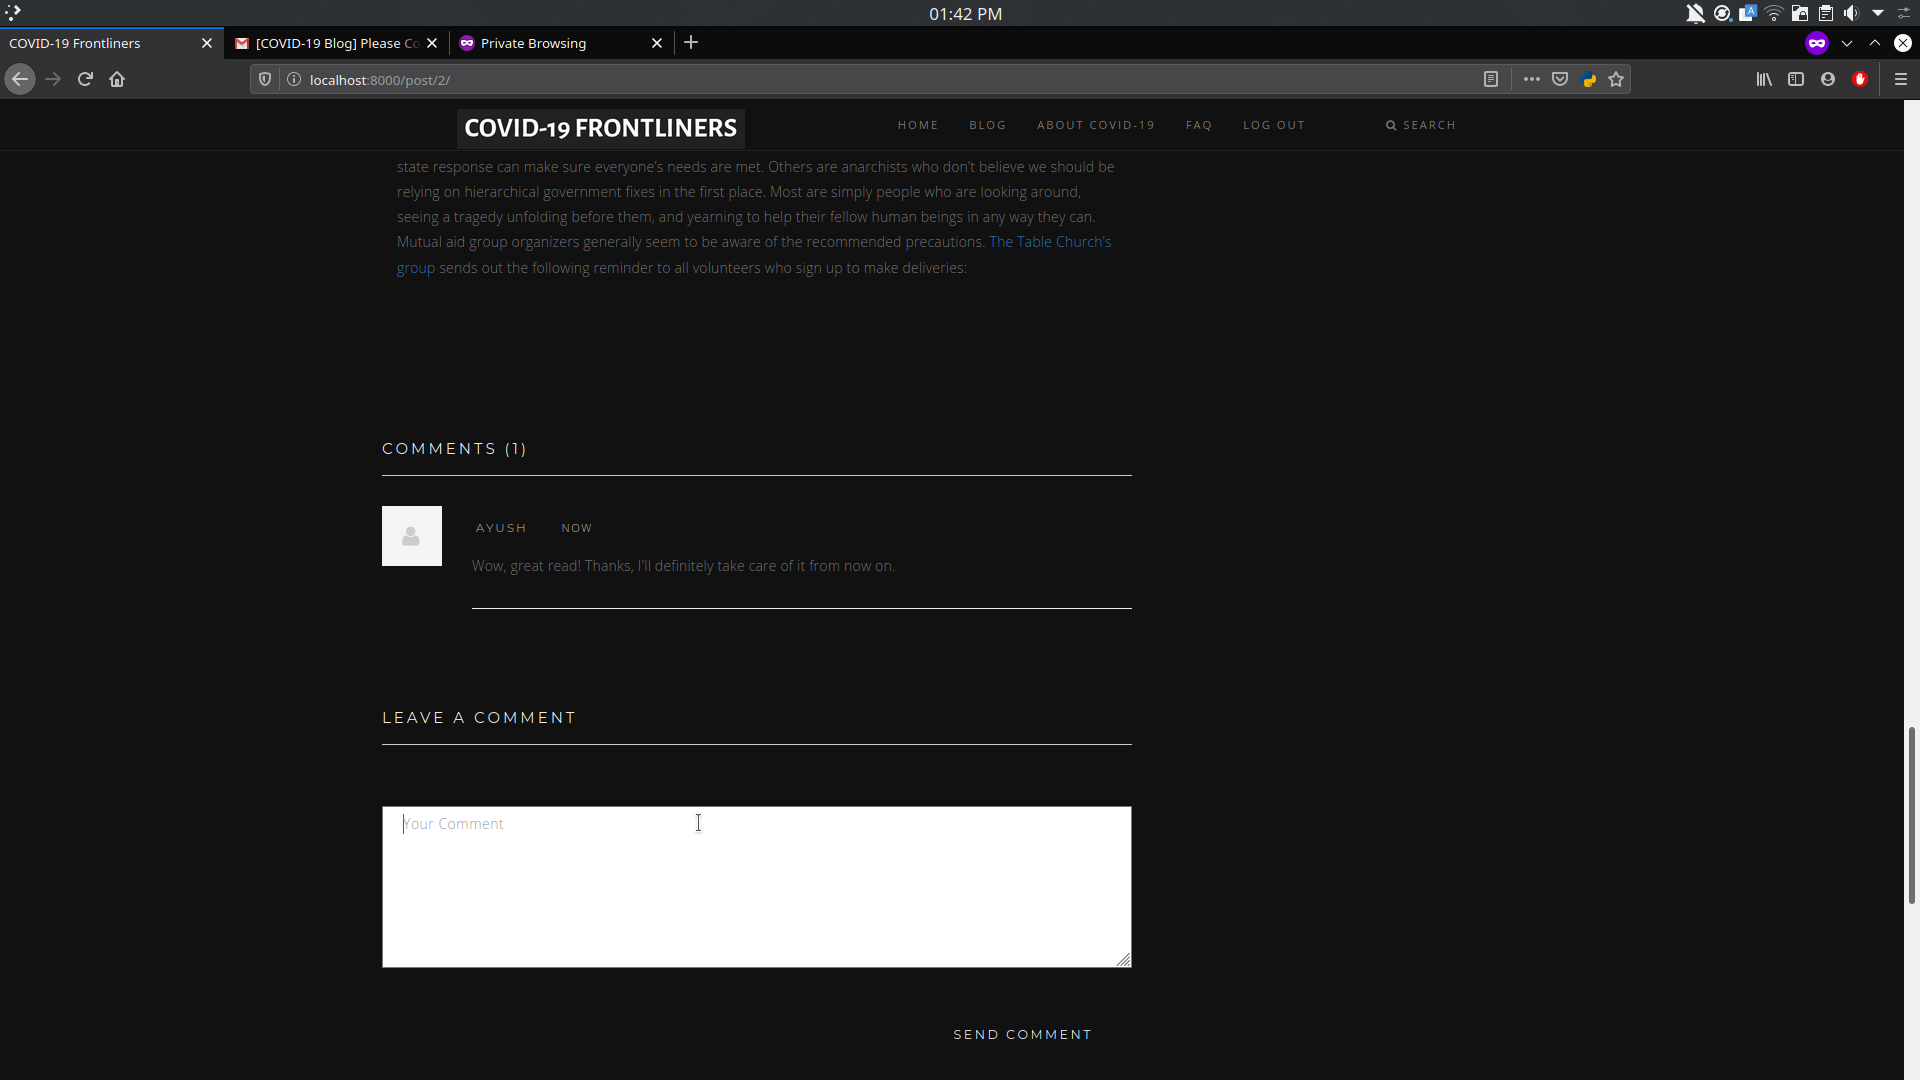
Task: Switch to the Private Browsing tab
Action: [x=533, y=43]
